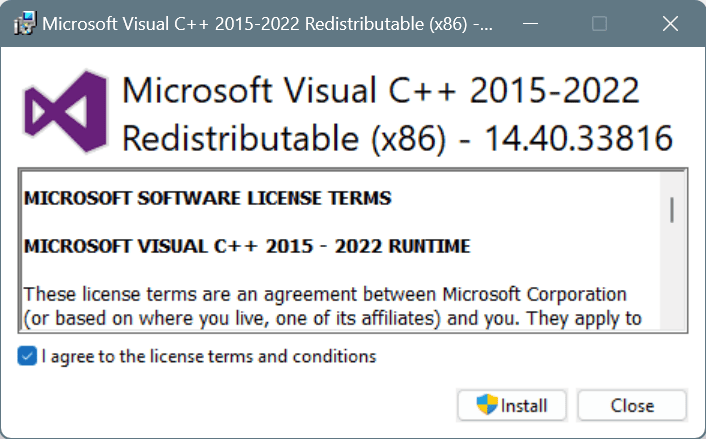
Task: Click the license text scrollbar thumb
Action: coord(672,210)
